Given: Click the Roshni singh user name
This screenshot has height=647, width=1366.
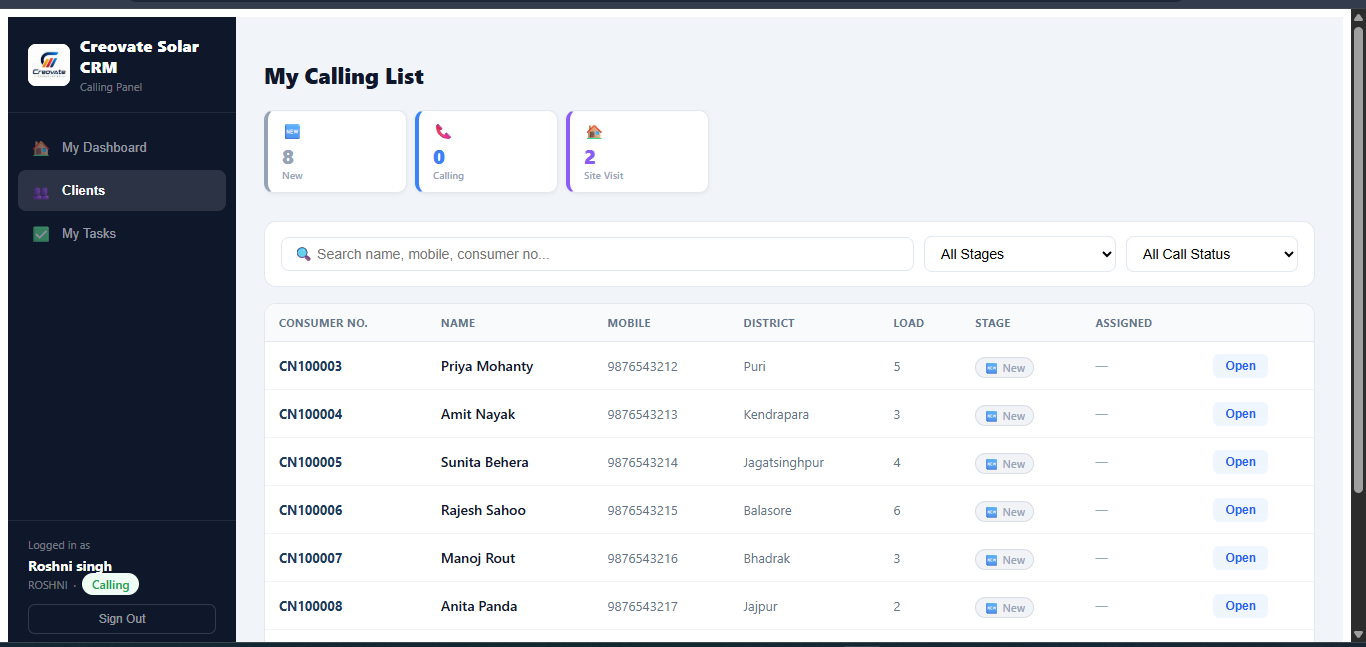Looking at the screenshot, I should click(70, 566).
